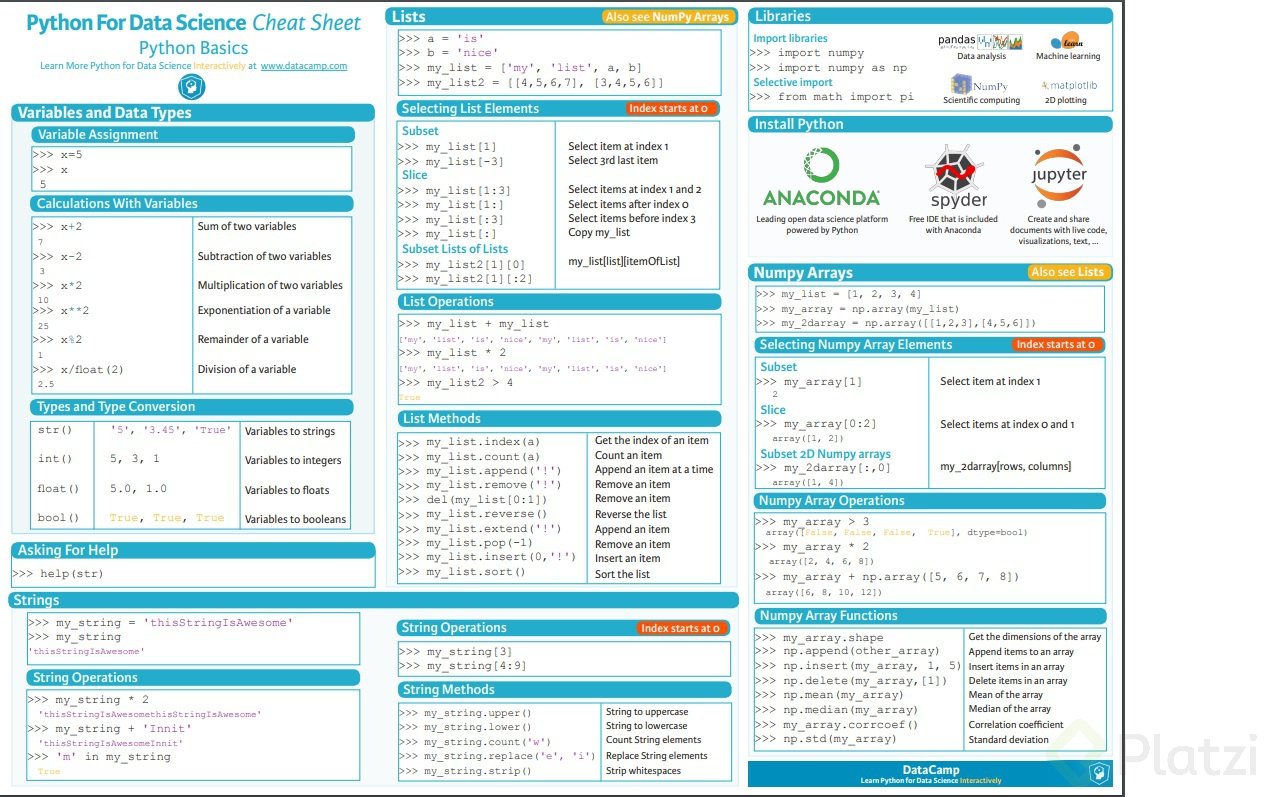The image size is (1270, 797).
Task: Click the 'my_string.upper()' code line
Action: [465, 713]
